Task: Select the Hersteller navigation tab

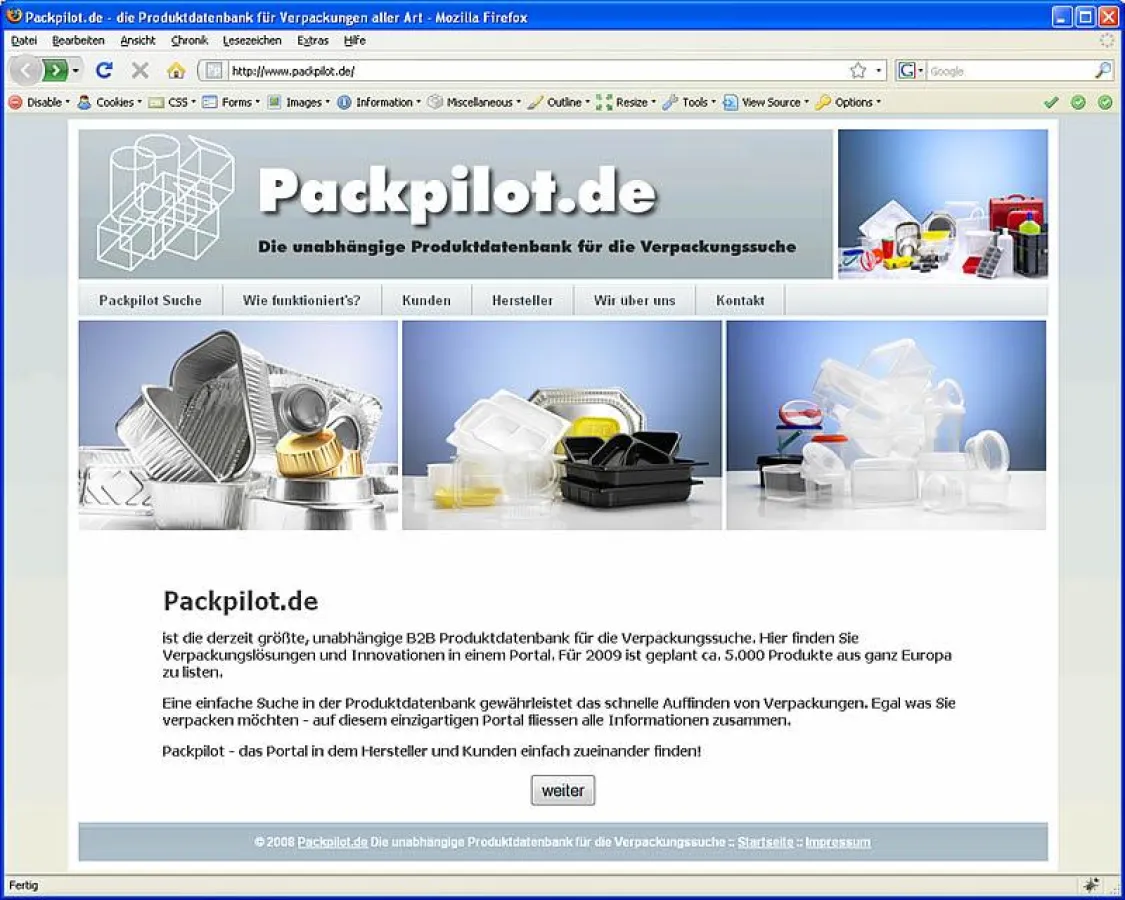Action: tap(522, 300)
